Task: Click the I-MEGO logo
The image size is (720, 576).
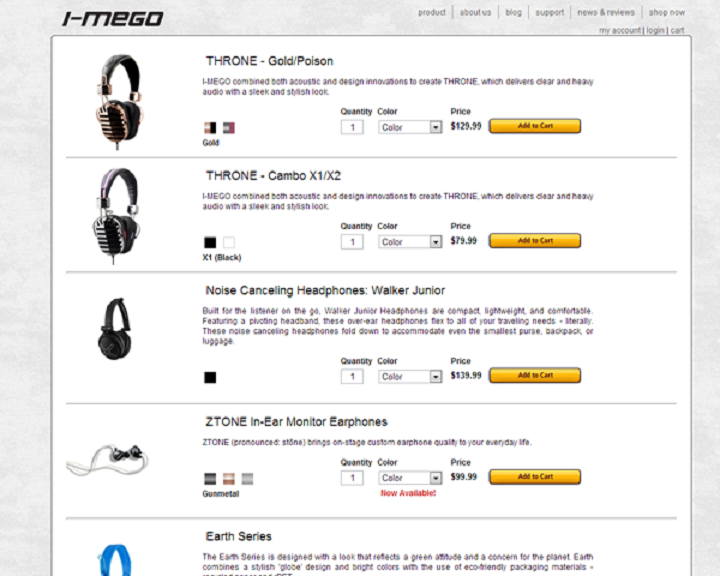Action: [112, 18]
